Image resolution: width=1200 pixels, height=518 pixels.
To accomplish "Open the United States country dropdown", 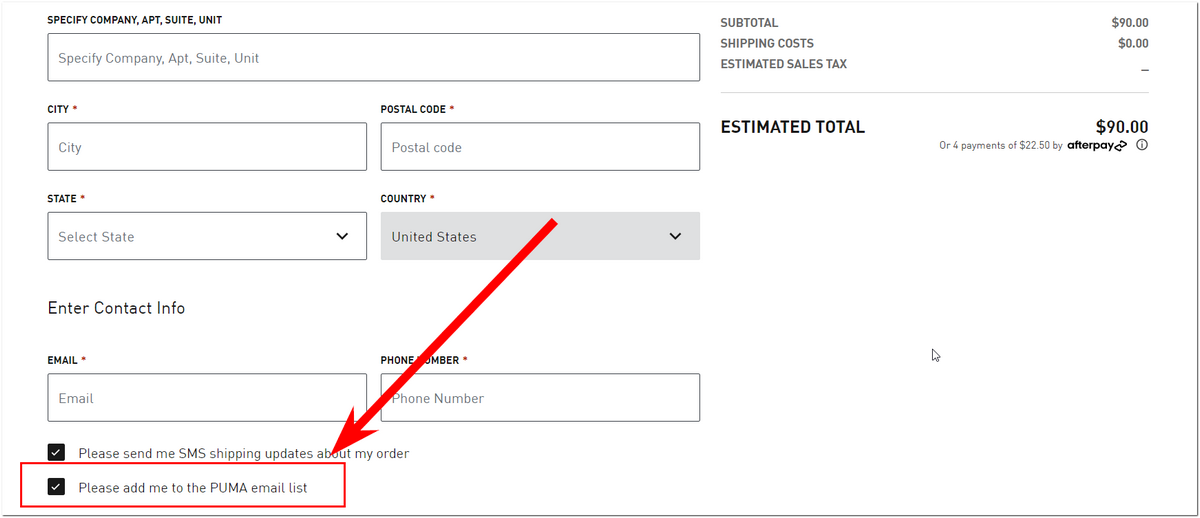I will pos(540,236).
